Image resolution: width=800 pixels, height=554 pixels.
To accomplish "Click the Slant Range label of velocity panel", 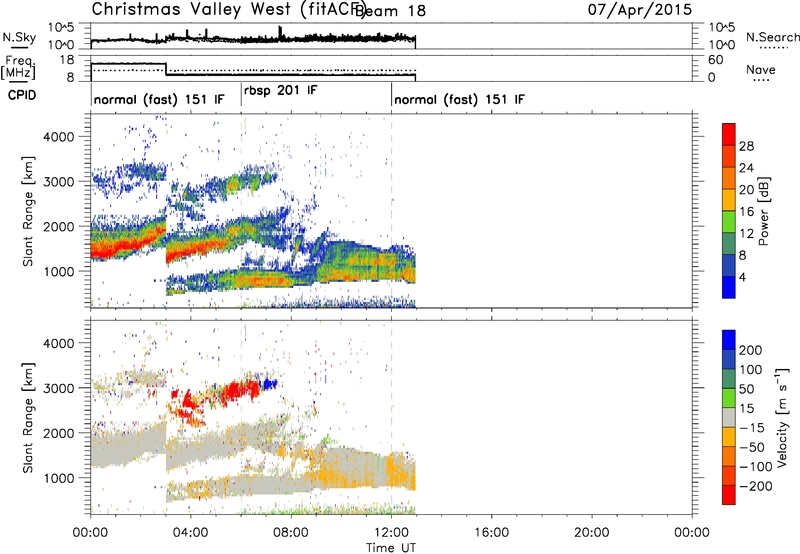I will [x=28, y=417].
